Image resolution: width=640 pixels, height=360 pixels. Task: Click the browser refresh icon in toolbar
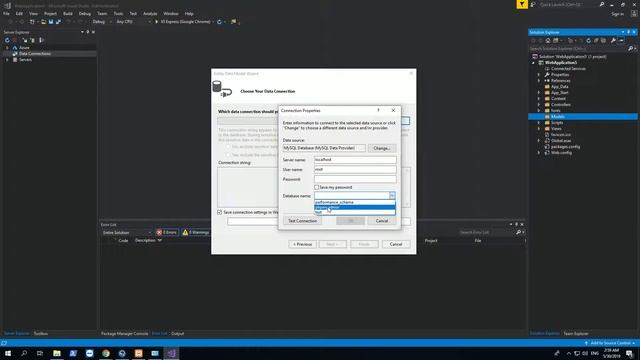[x=219, y=22]
